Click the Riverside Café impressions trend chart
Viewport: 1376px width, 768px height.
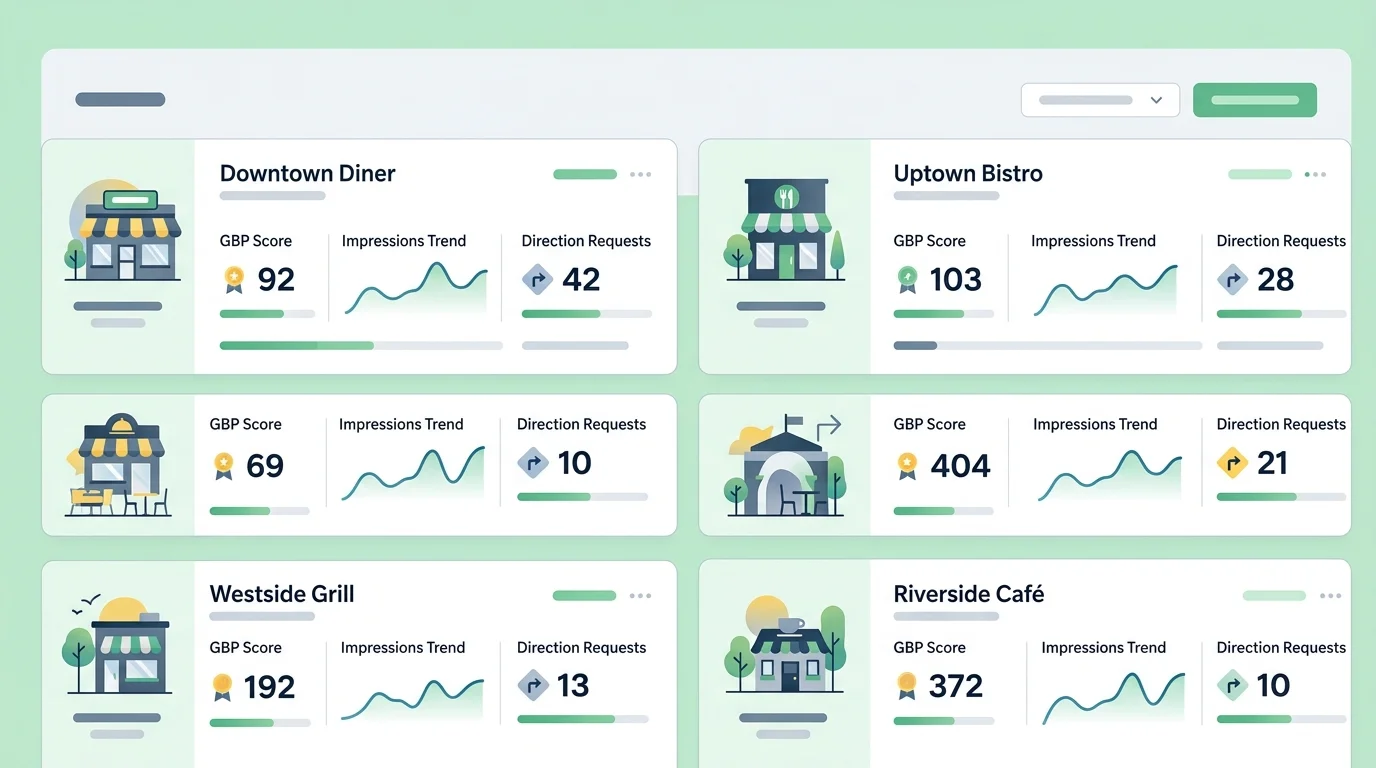(x=1113, y=696)
